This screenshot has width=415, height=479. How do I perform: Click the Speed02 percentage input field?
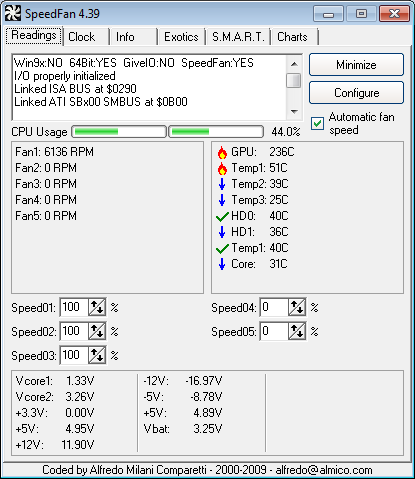click(x=74, y=331)
